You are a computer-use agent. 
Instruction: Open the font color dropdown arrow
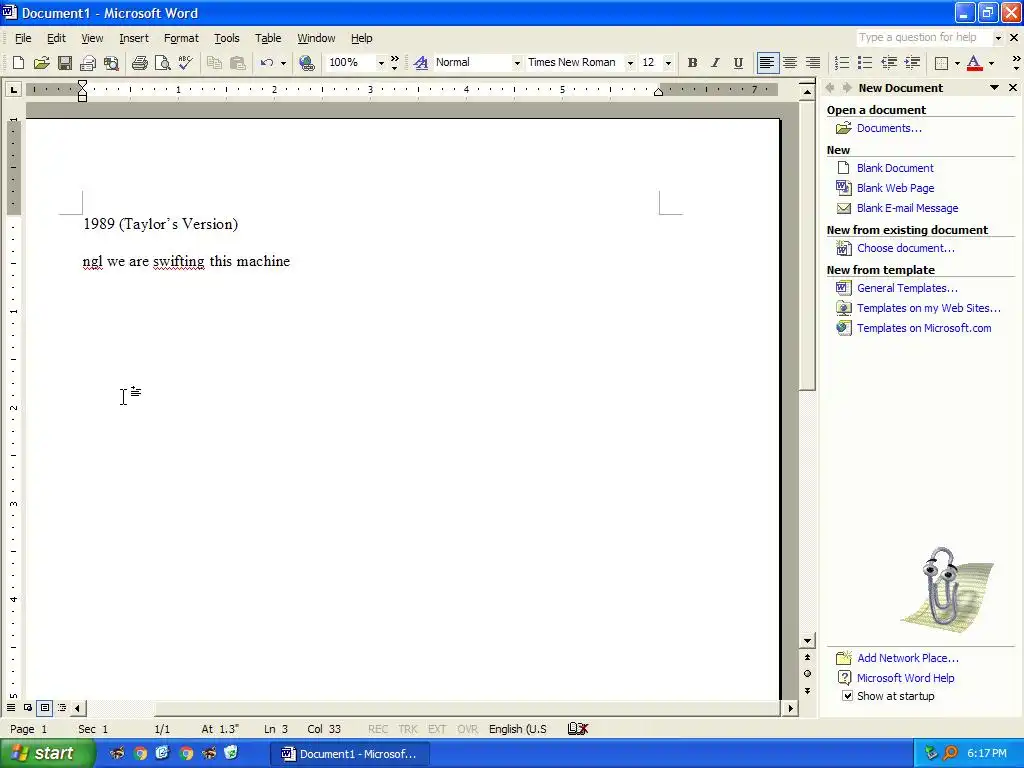pyautogui.click(x=991, y=63)
